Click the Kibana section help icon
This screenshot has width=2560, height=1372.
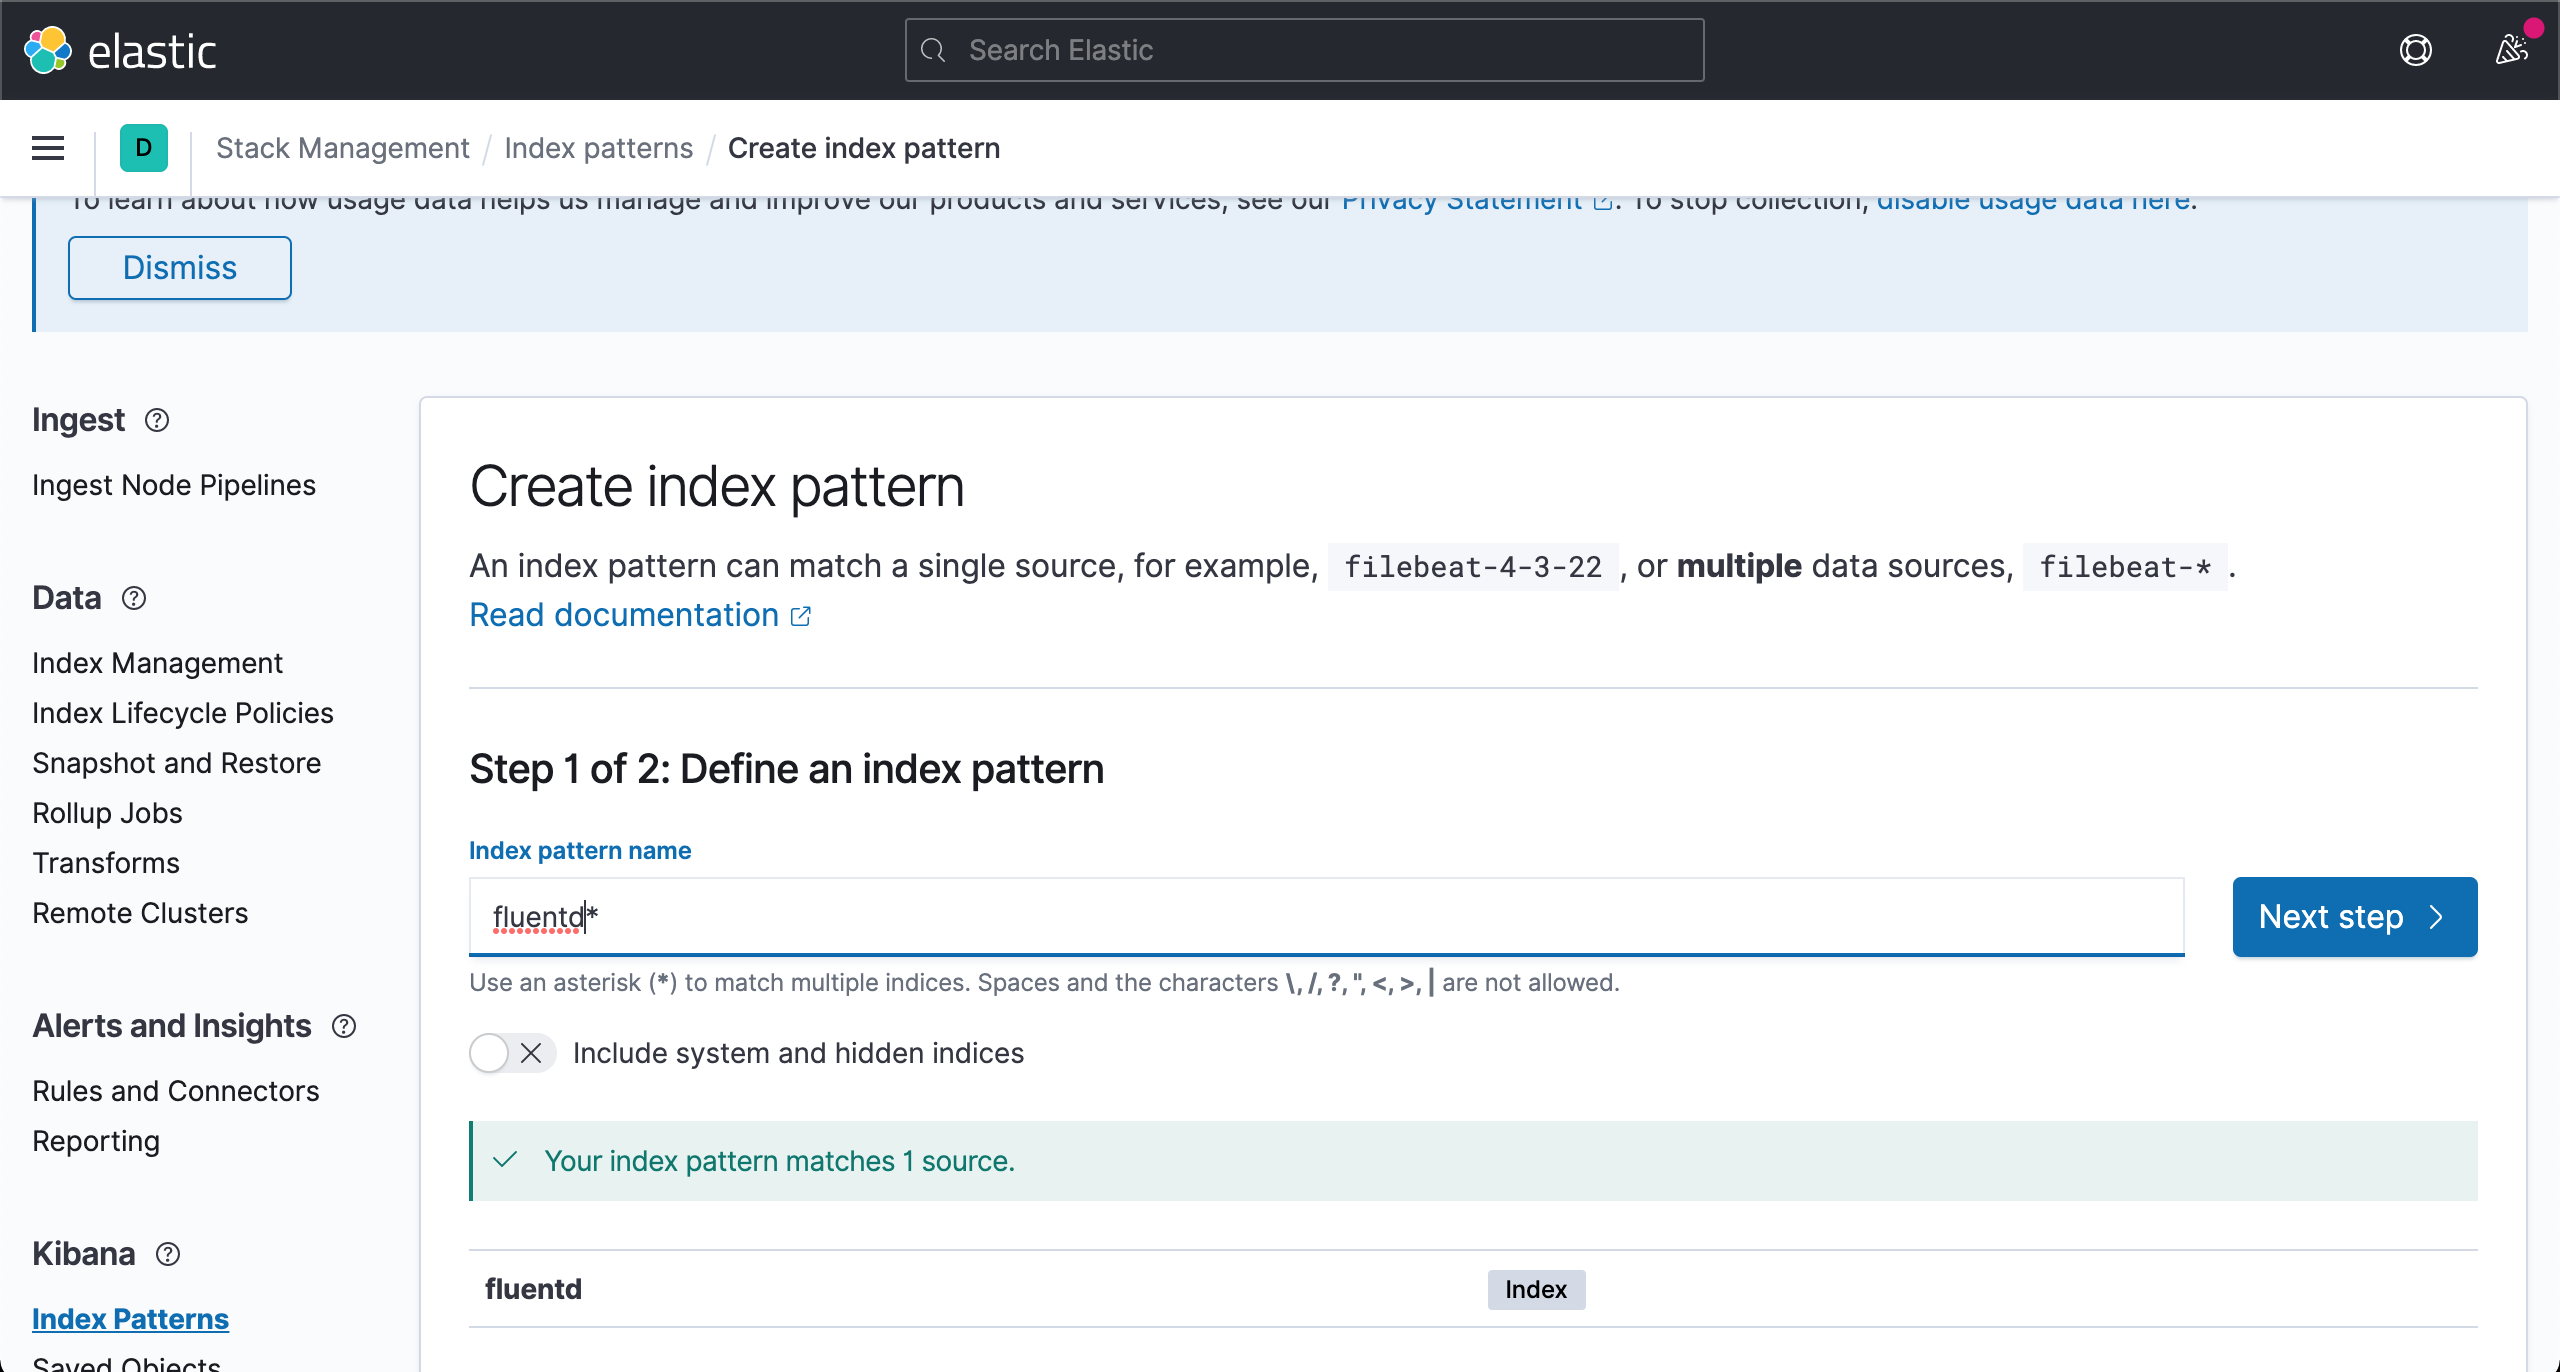[x=168, y=1254]
